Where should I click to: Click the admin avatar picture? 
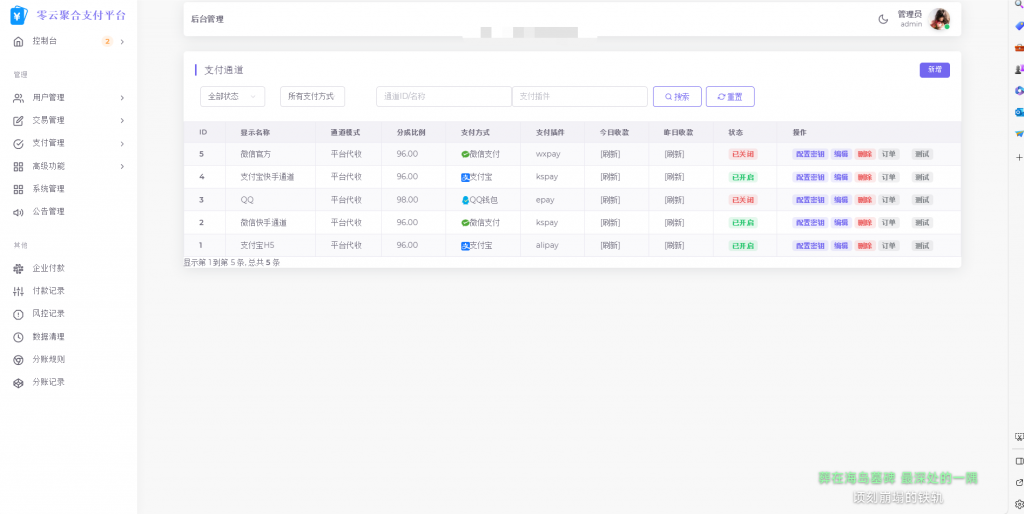click(x=939, y=19)
